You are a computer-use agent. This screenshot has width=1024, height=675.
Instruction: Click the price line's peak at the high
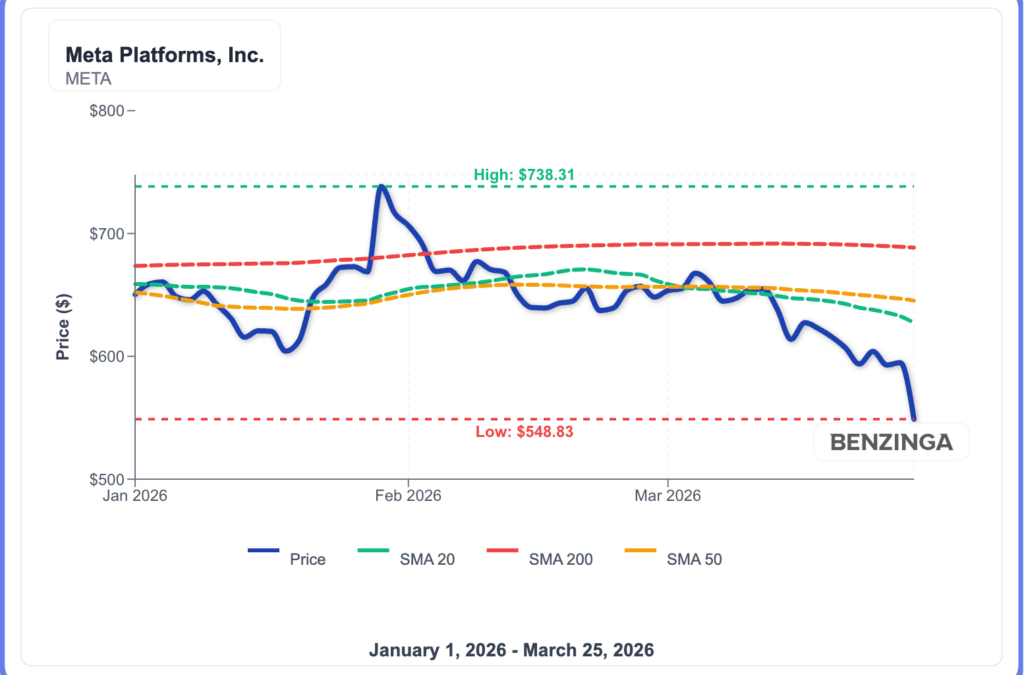[x=381, y=187]
